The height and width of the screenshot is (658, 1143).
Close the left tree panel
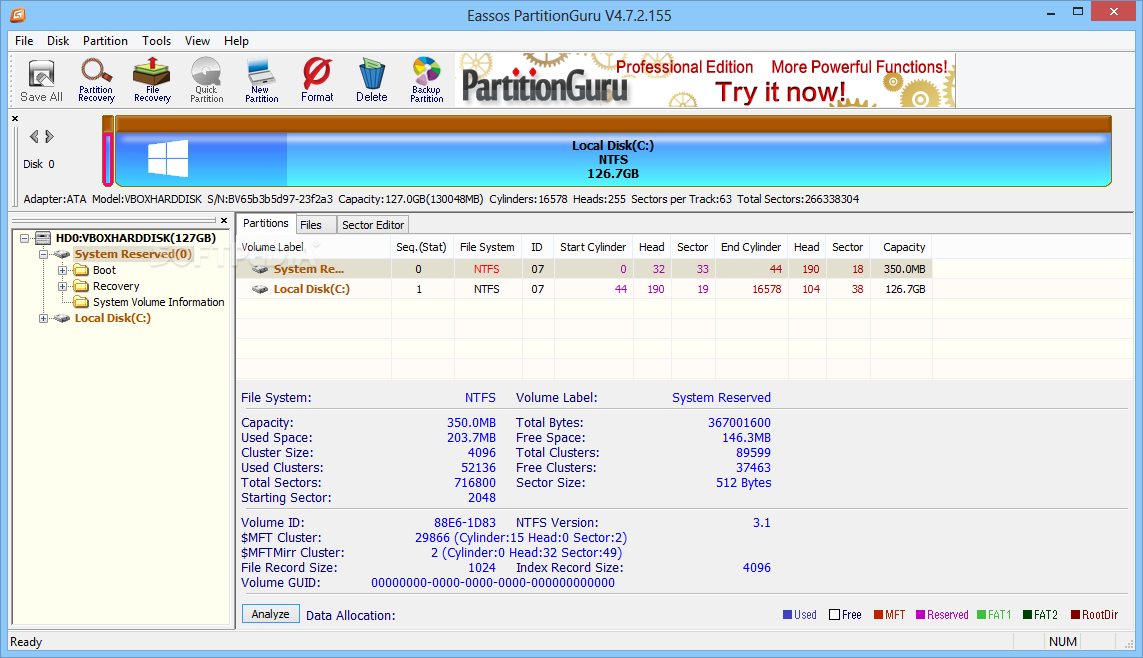click(224, 220)
